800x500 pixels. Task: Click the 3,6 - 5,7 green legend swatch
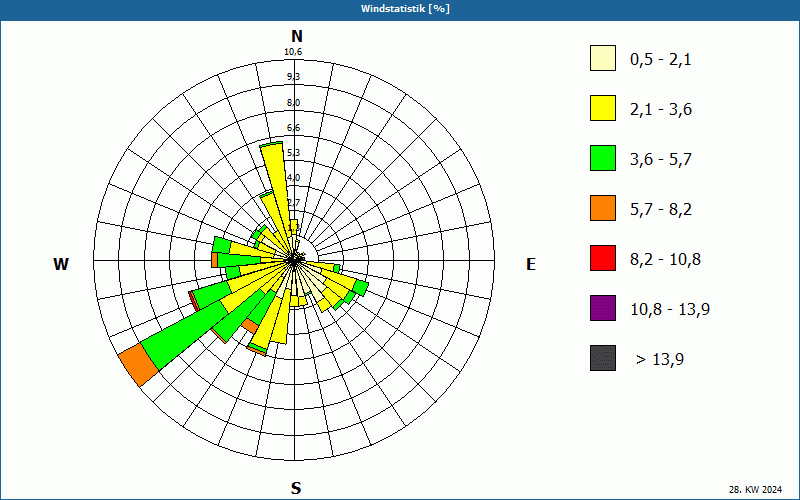tap(603, 158)
